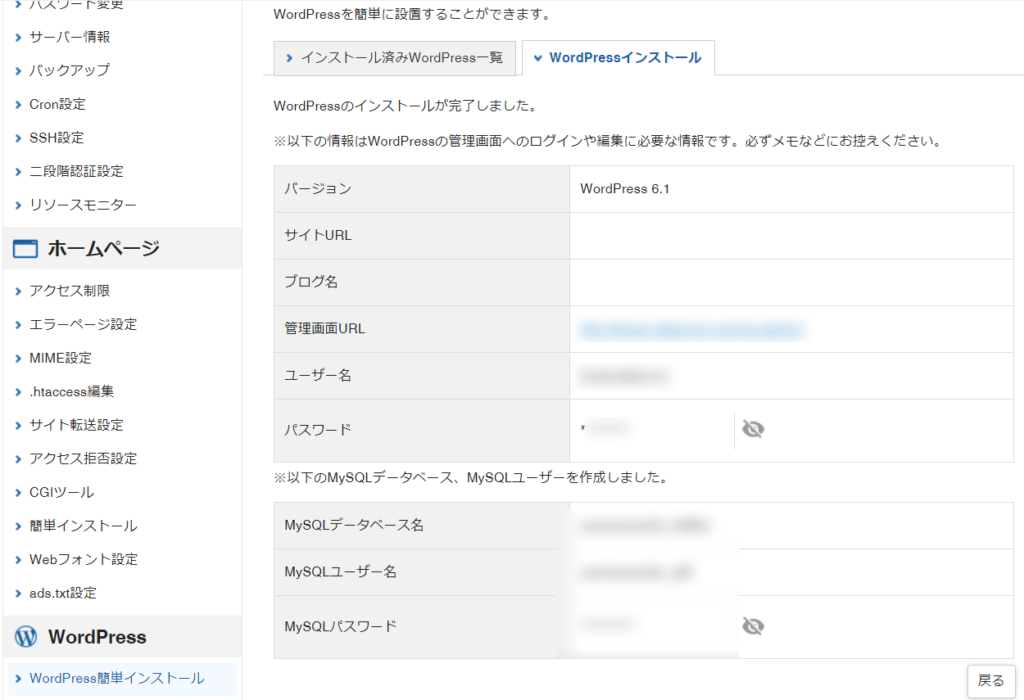The height and width of the screenshot is (700, 1024).
Task: Click the chevron on インストール済みWordPress一覧 tab
Action: [289, 58]
